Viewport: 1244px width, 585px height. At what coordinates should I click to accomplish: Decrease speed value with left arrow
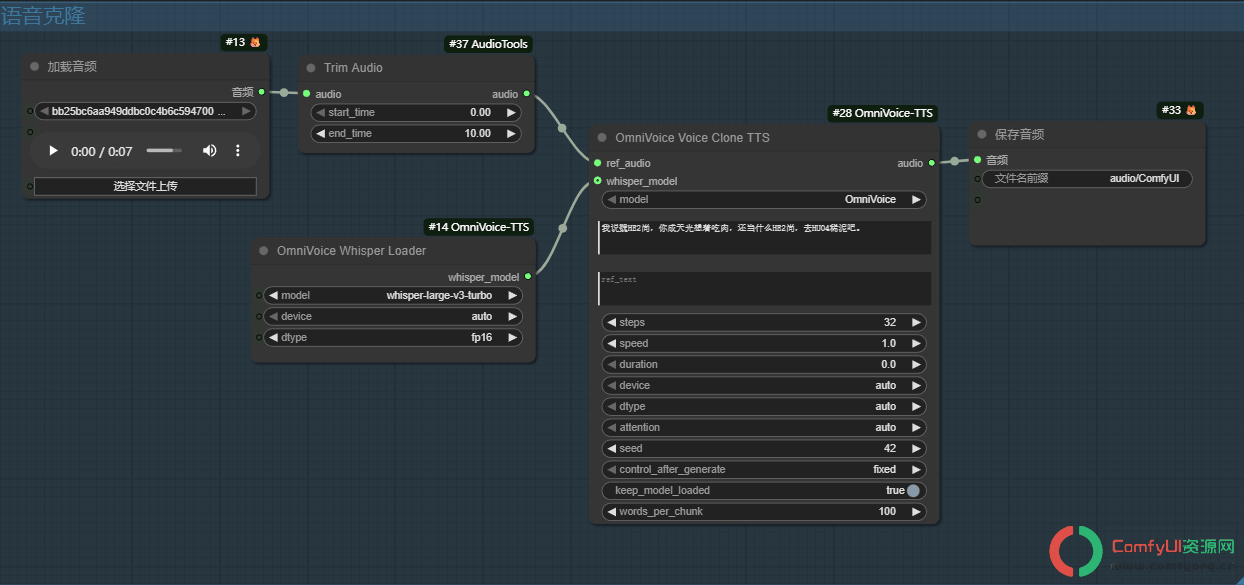coord(610,344)
